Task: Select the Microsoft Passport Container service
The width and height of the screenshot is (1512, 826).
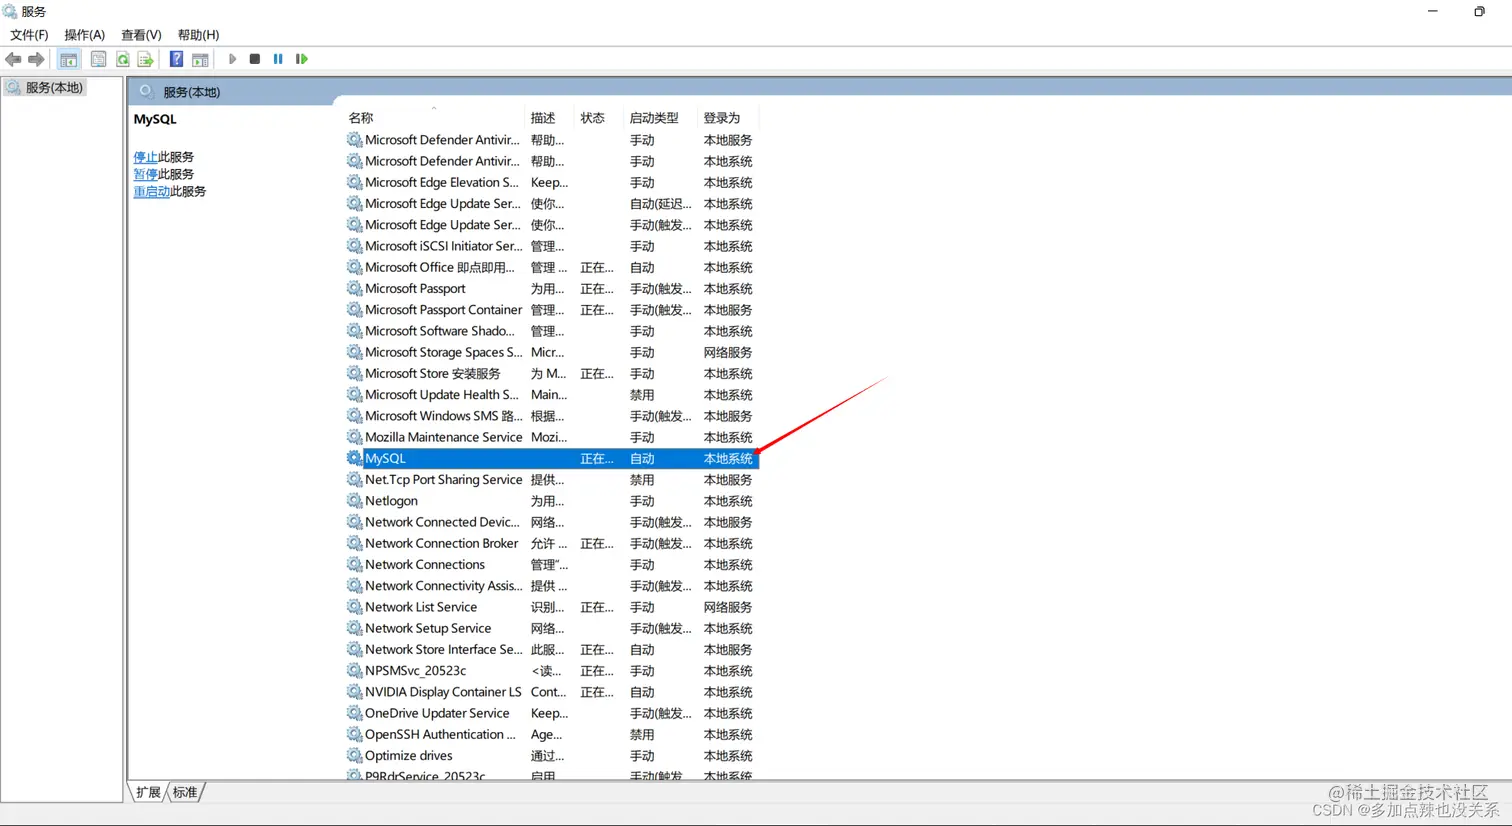Action: (552, 310)
